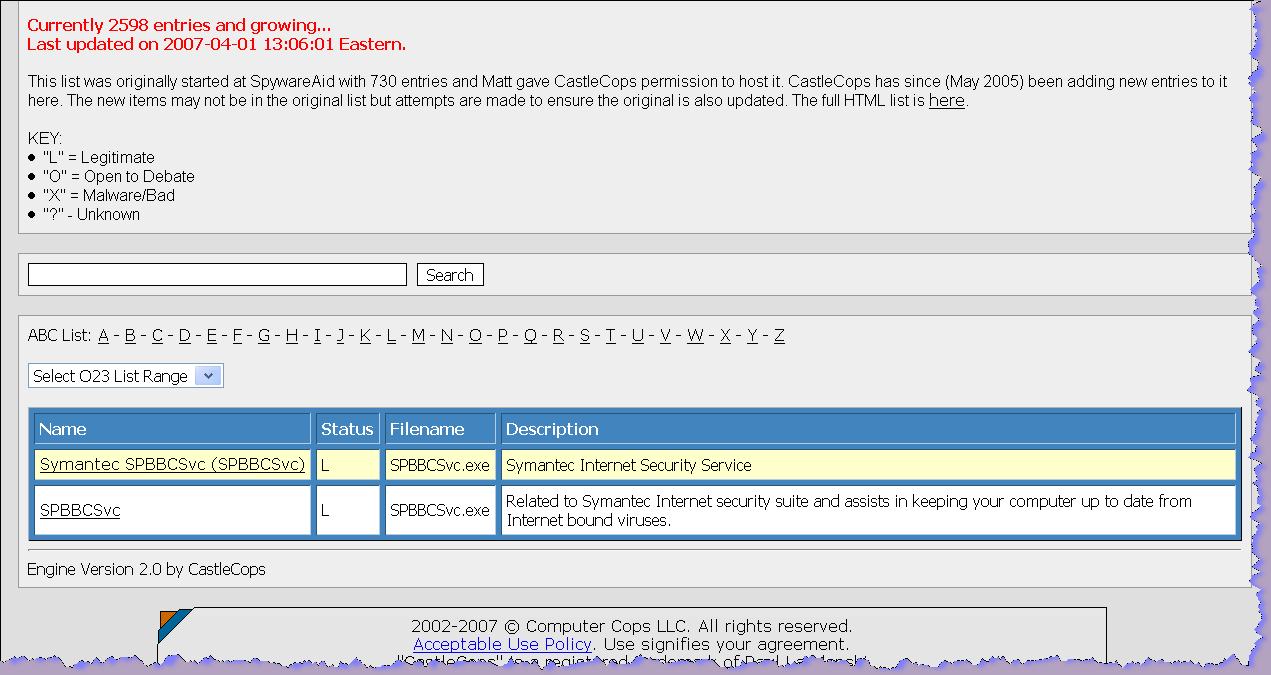The image size is (1271, 675).
Task: Go to letter D entries
Action: (184, 336)
